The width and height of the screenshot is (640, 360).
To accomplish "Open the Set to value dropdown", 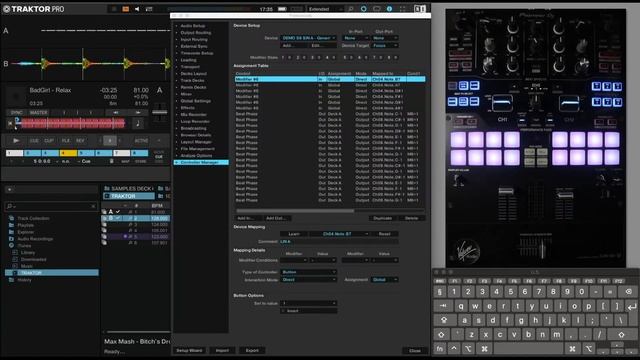I will [x=309, y=303].
